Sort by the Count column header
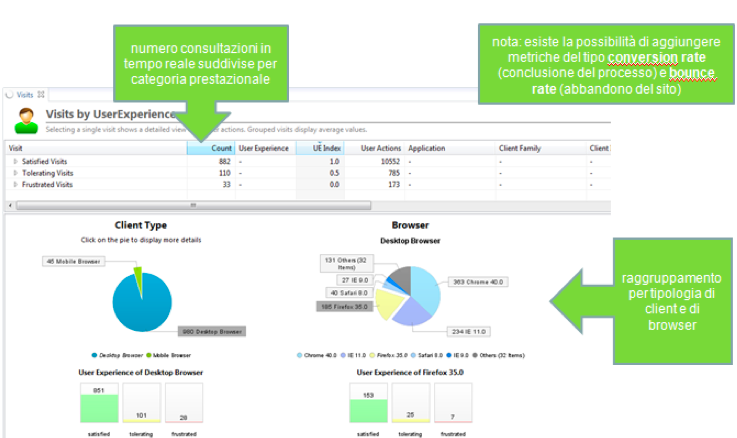The image size is (737, 438). point(211,148)
